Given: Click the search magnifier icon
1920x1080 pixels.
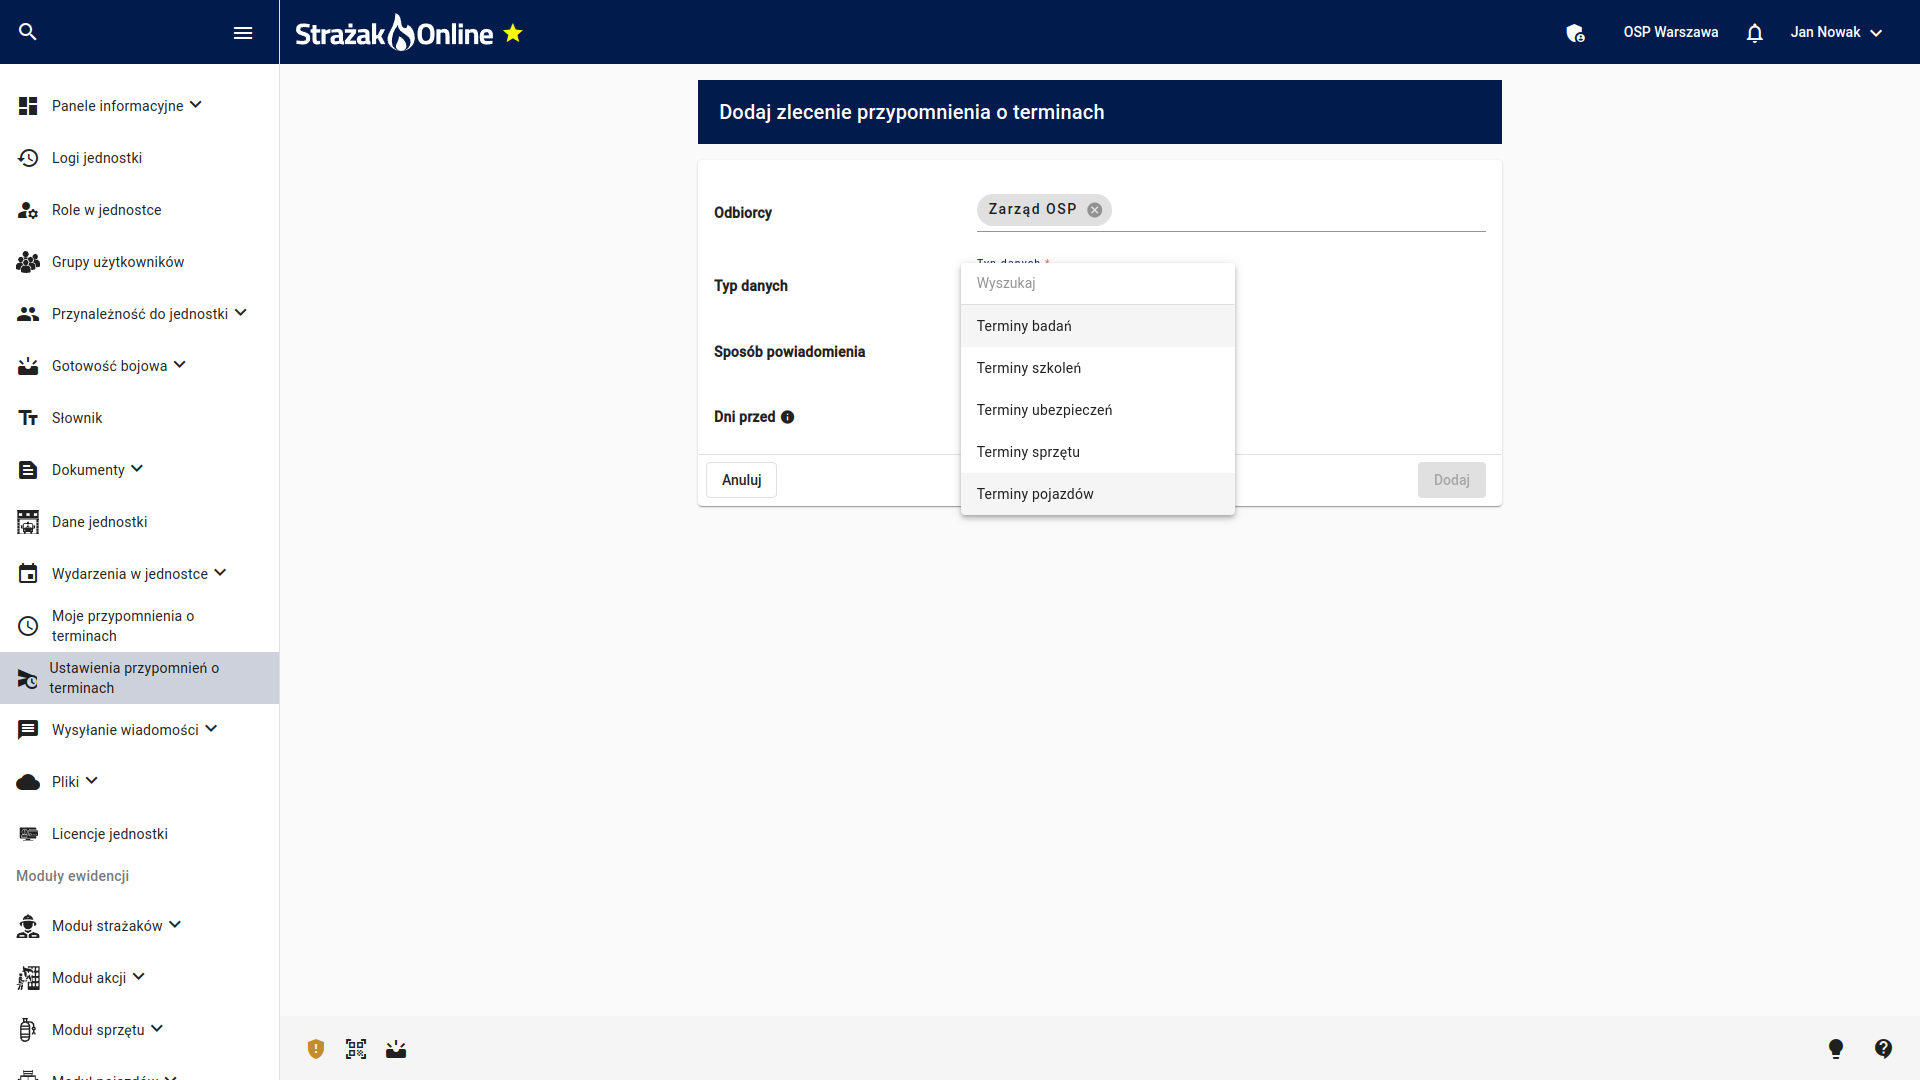Looking at the screenshot, I should click(28, 32).
